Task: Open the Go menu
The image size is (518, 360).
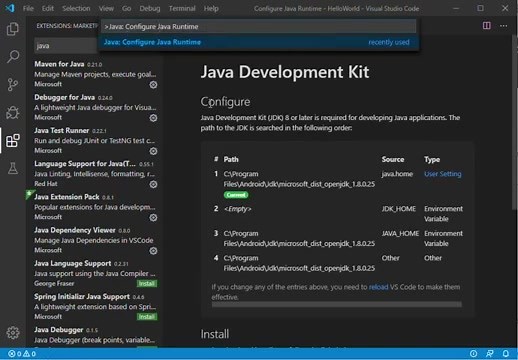Action: [127, 8]
